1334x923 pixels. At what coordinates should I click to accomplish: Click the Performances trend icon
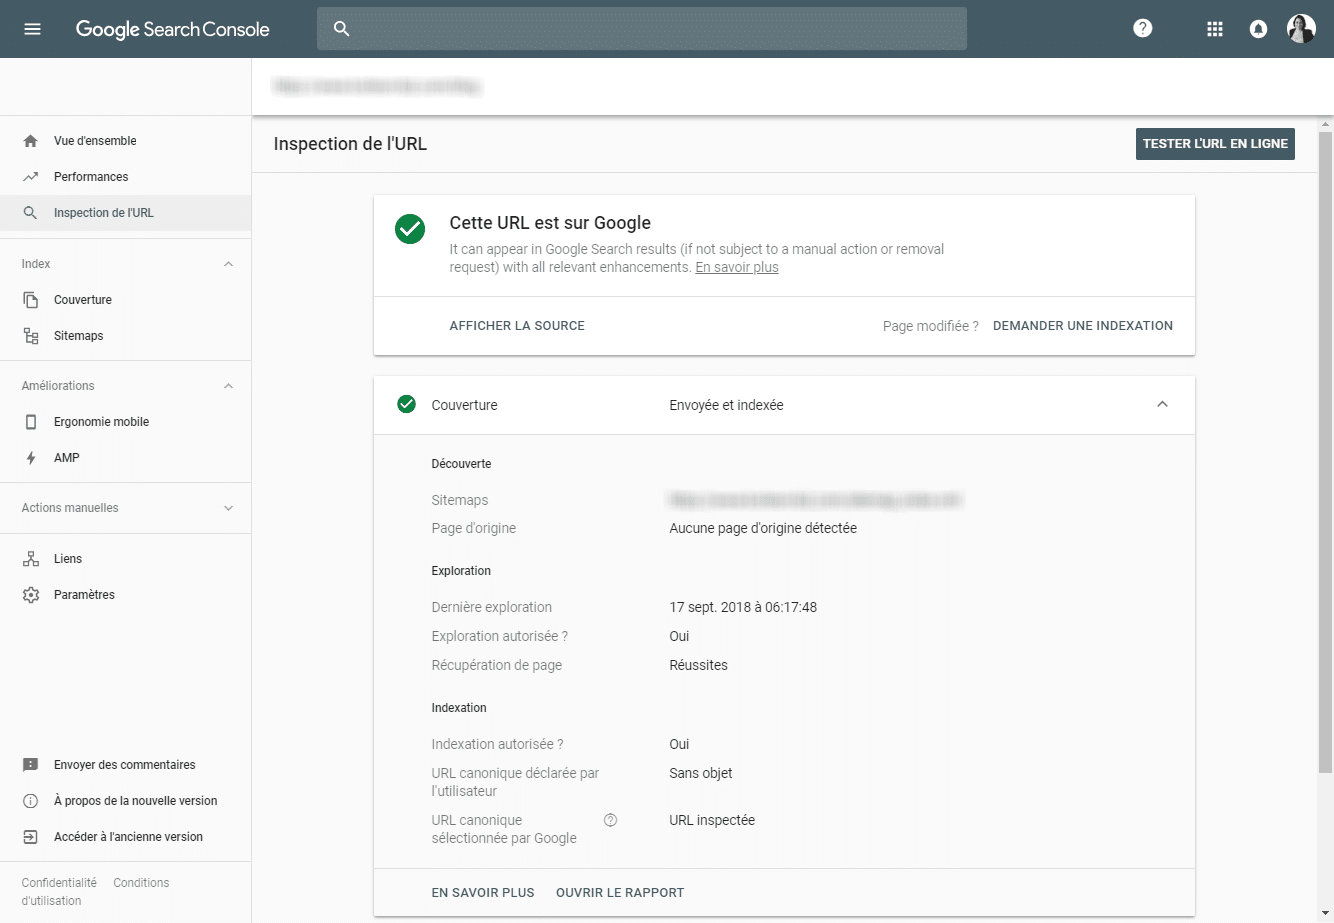click(x=31, y=177)
